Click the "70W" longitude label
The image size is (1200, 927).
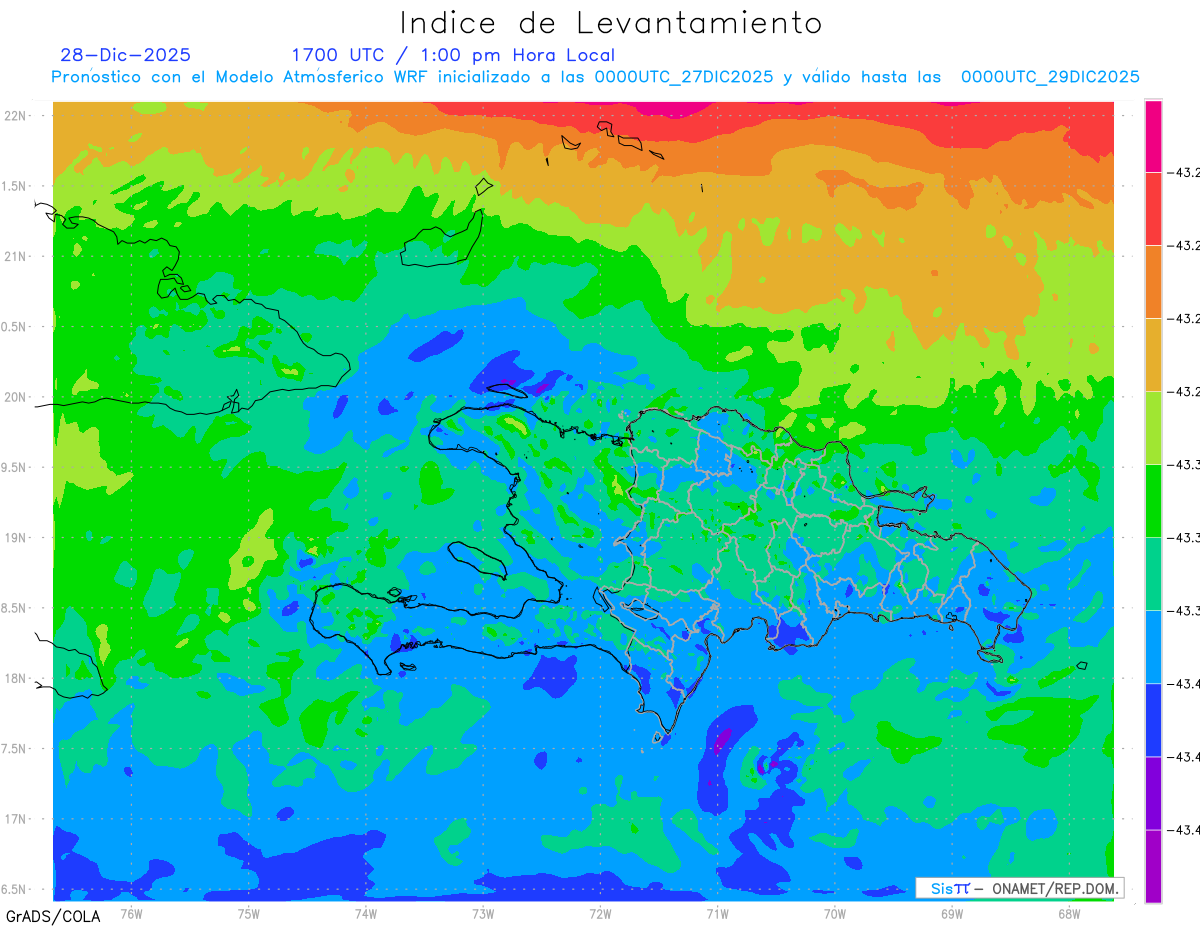pyautogui.click(x=835, y=913)
